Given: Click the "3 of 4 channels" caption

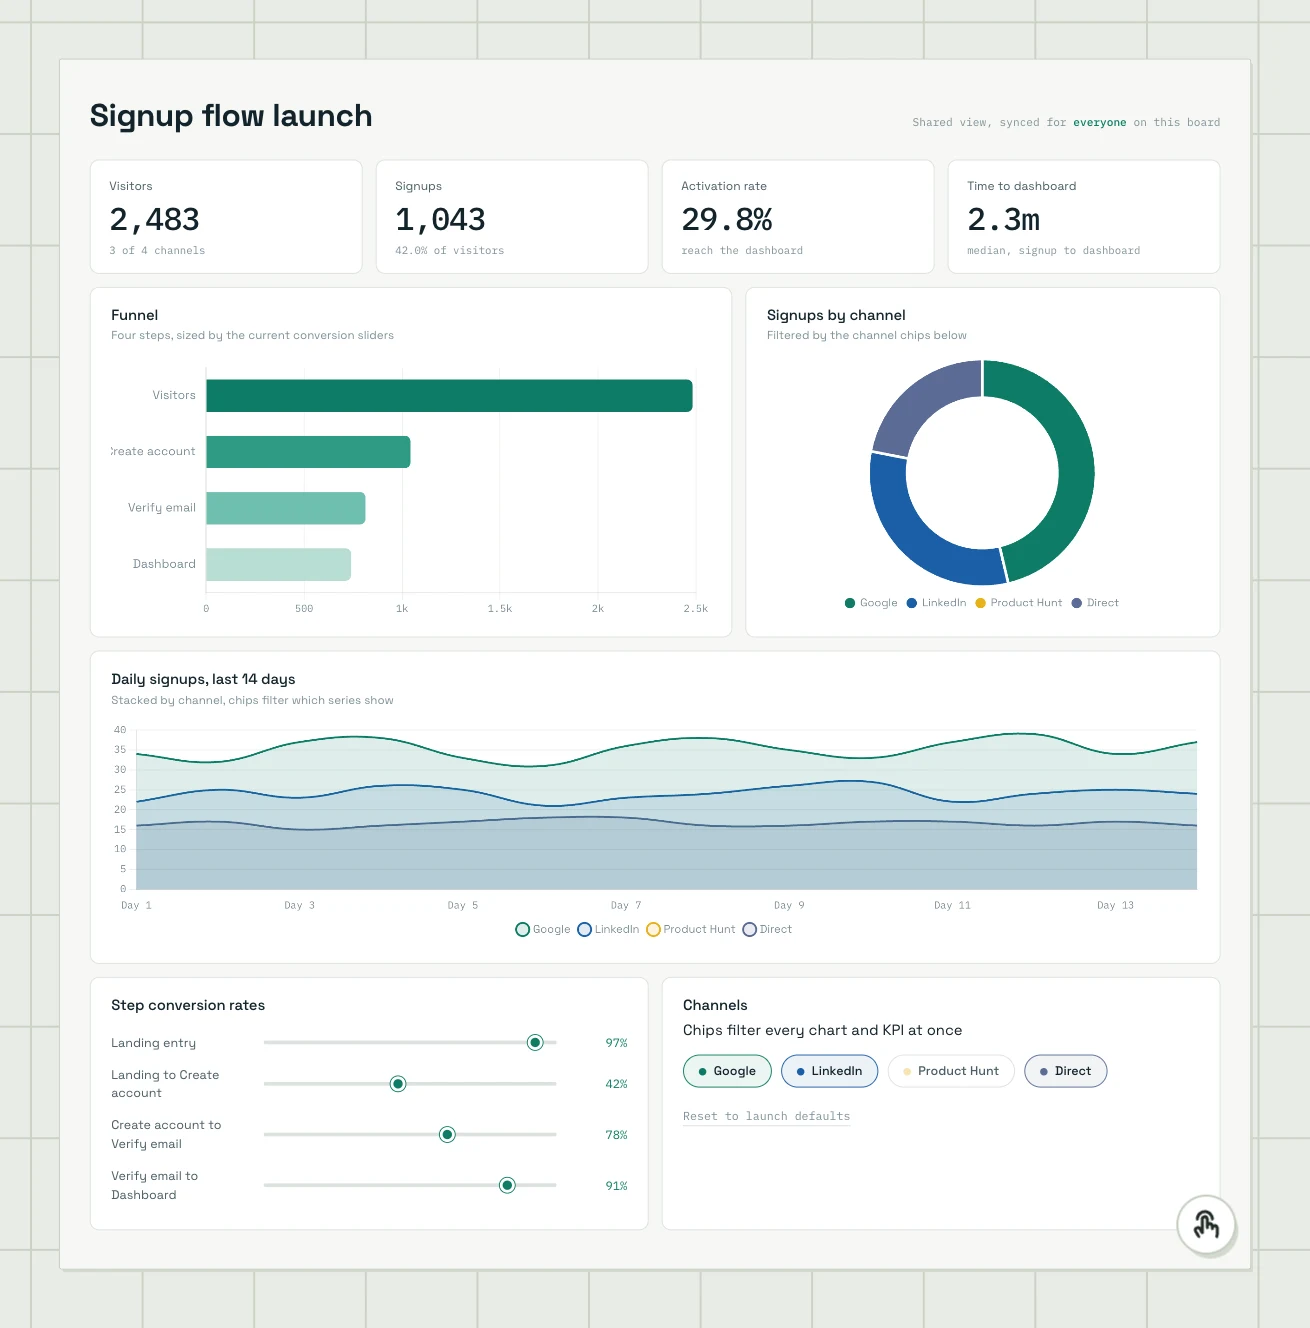Looking at the screenshot, I should click(157, 251).
